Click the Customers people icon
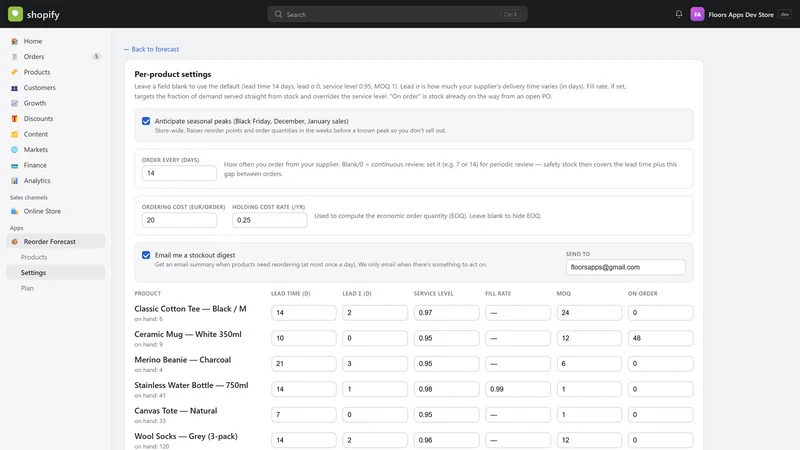Screen dimensions: 800x450 coord(14,88)
